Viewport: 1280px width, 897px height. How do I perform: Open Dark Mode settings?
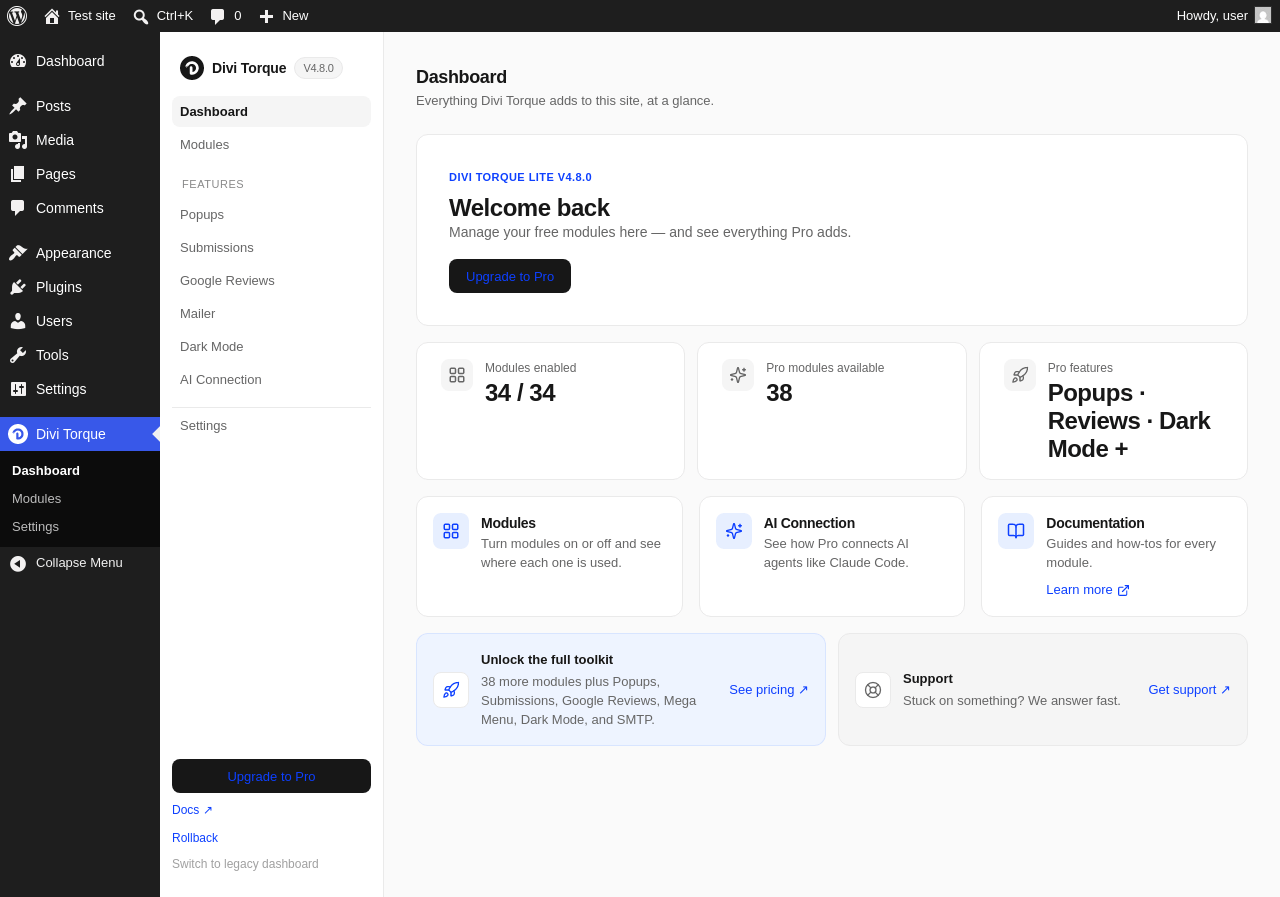[271, 346]
